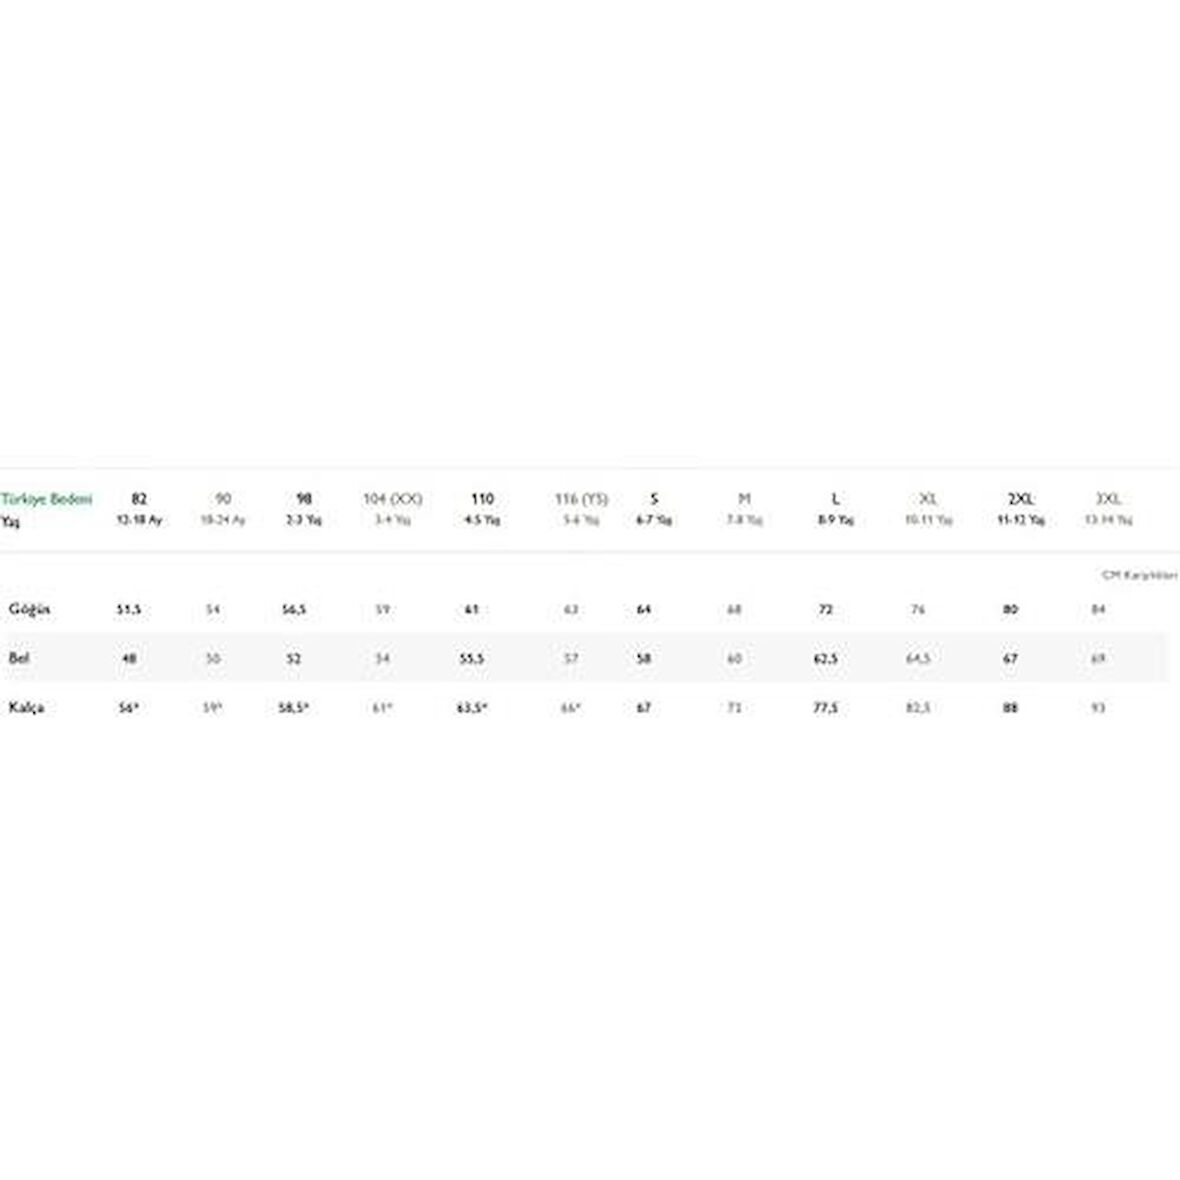The width and height of the screenshot is (1180, 1180).
Task: Choose the M size column
Action: [744, 499]
